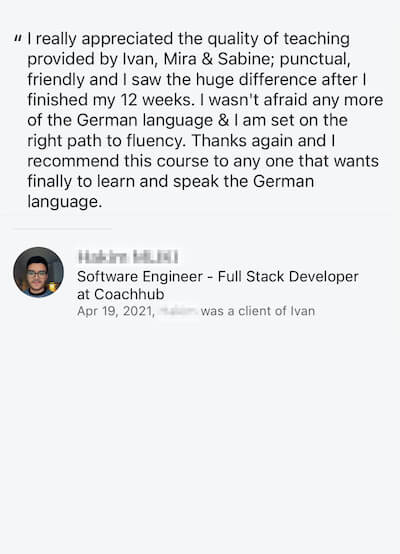Click the blurred first name beside the date
The height and width of the screenshot is (554, 400).
pos(178,311)
